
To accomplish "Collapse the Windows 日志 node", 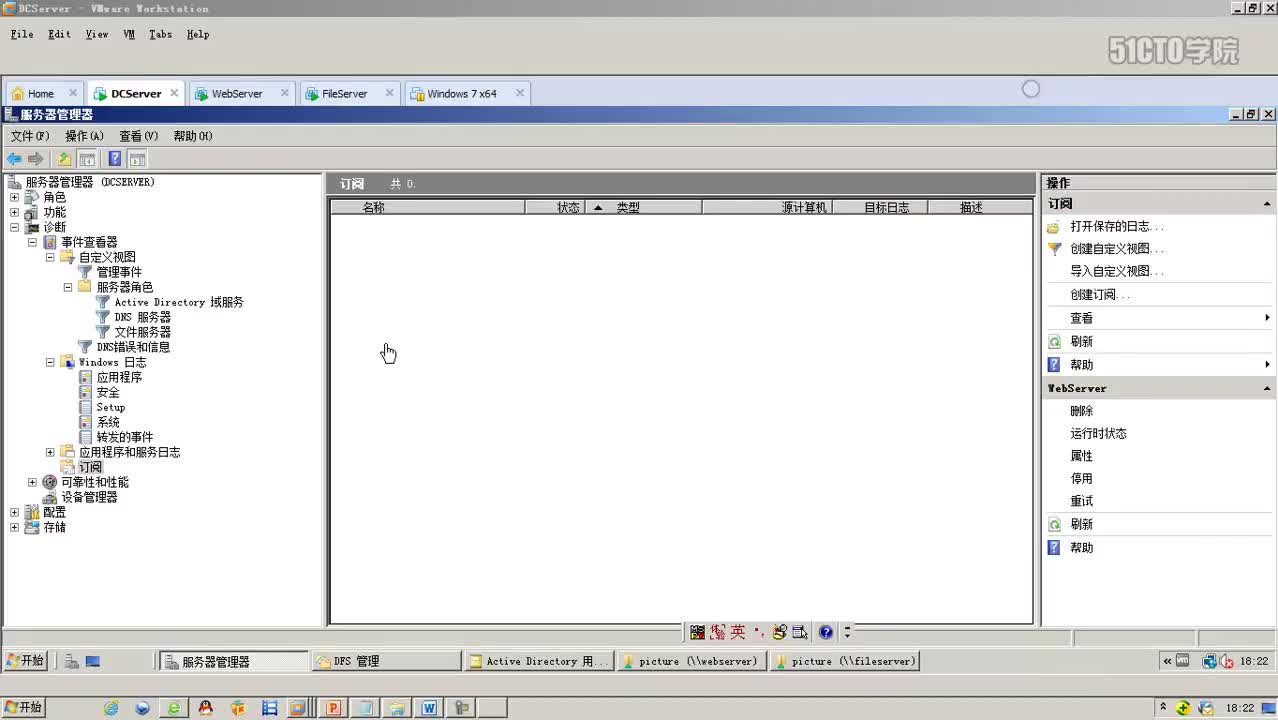I will tap(50, 362).
